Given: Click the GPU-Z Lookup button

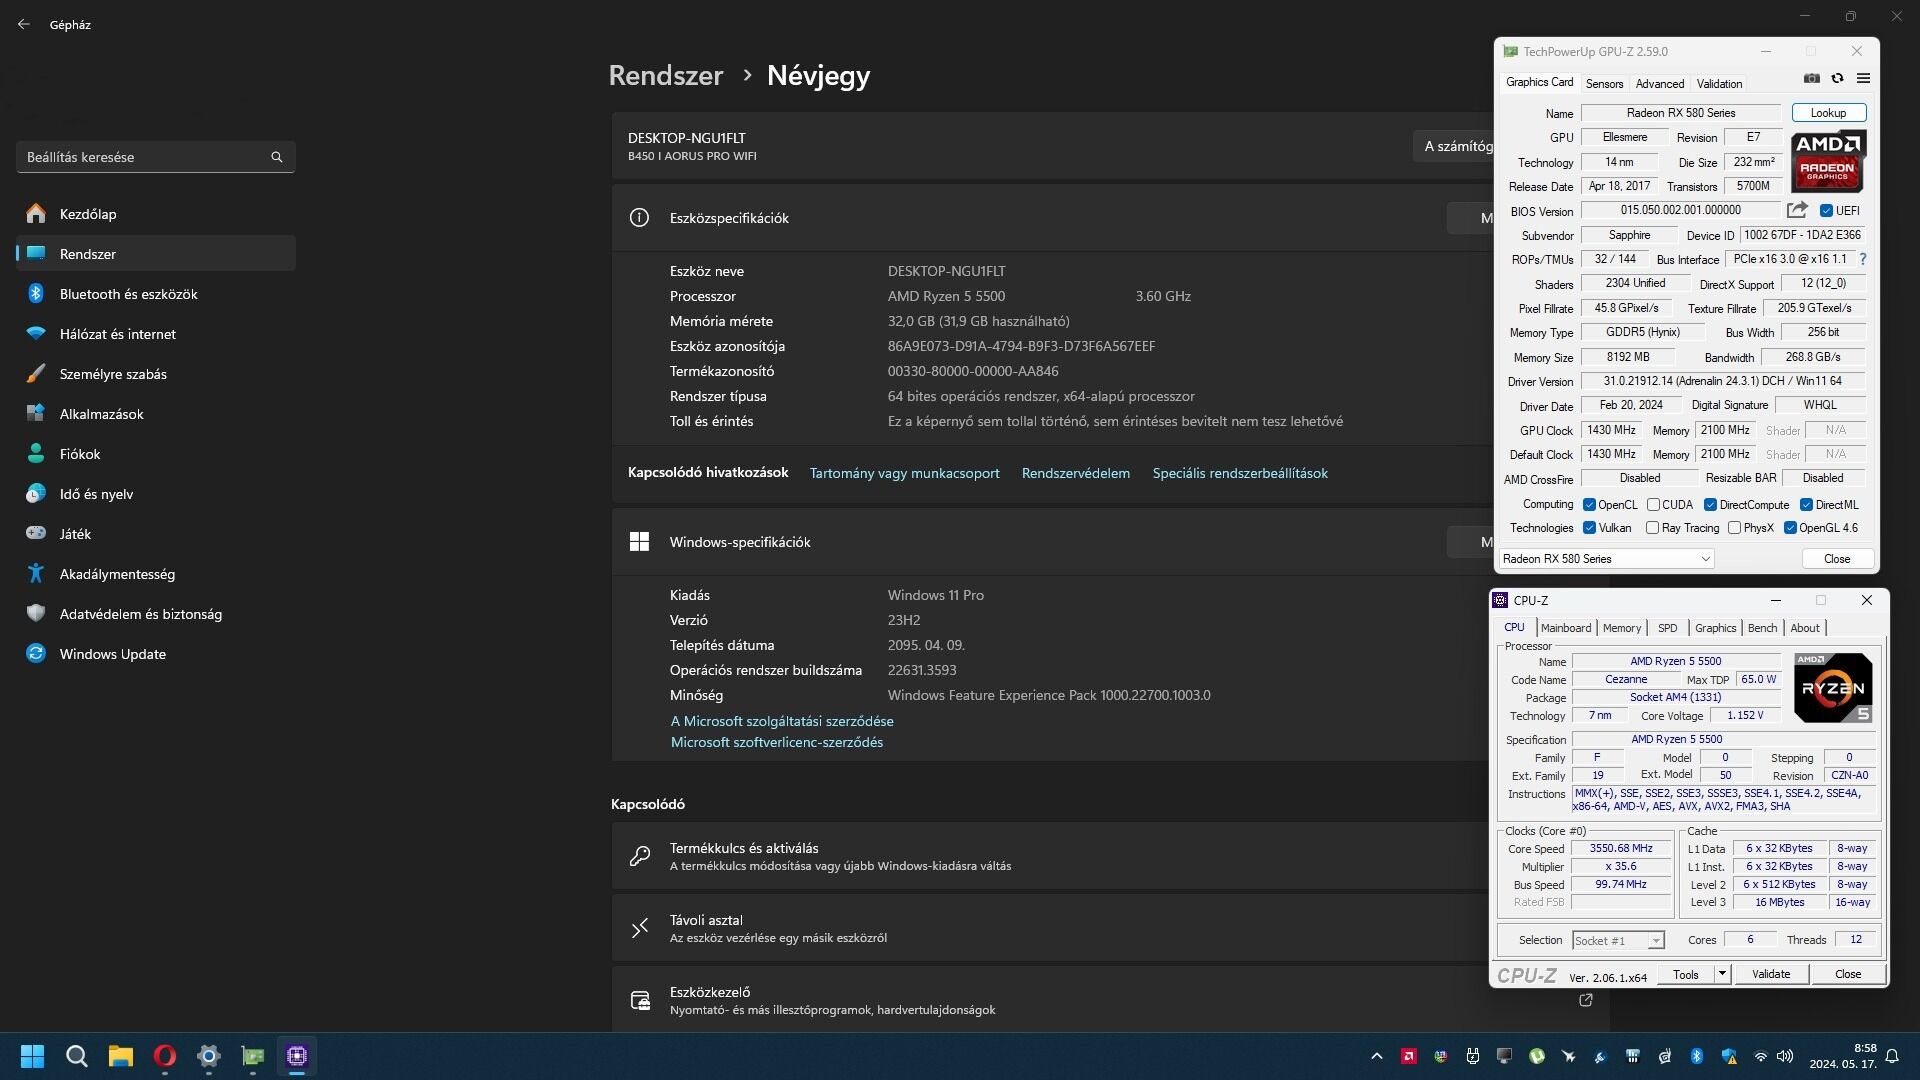Looking at the screenshot, I should tap(1828, 113).
